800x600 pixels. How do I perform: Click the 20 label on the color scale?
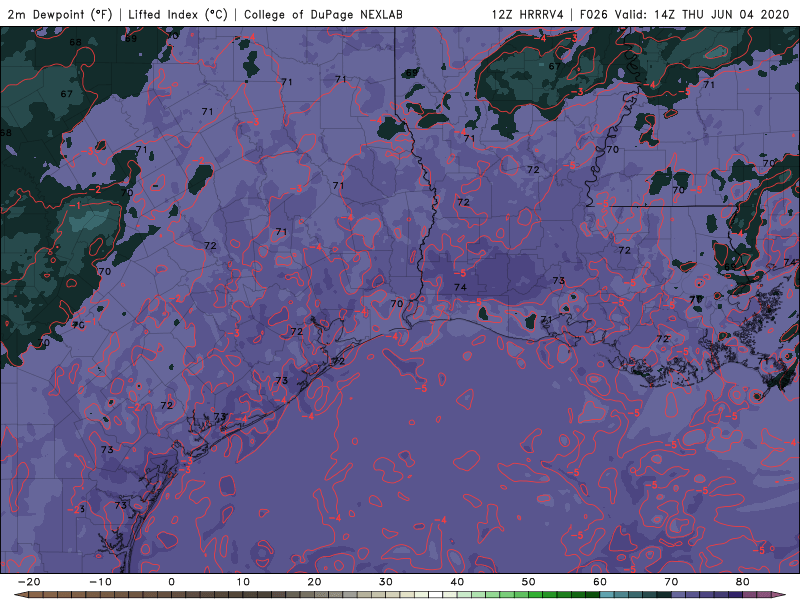(314, 582)
